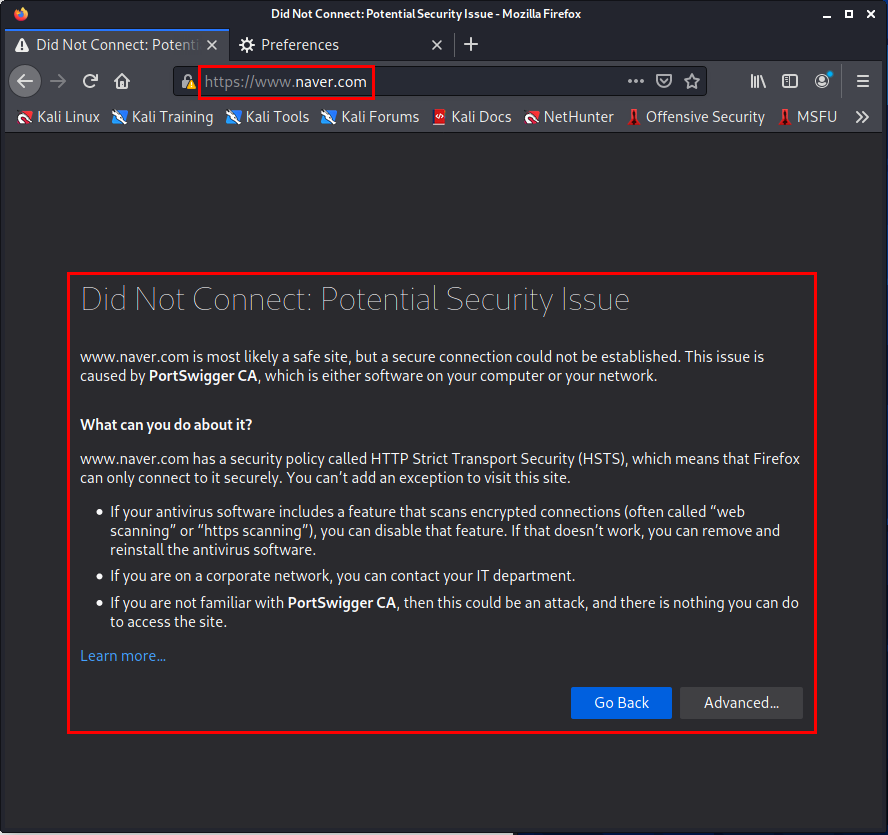Maximize the Firefox window
The image size is (888, 835).
[848, 14]
